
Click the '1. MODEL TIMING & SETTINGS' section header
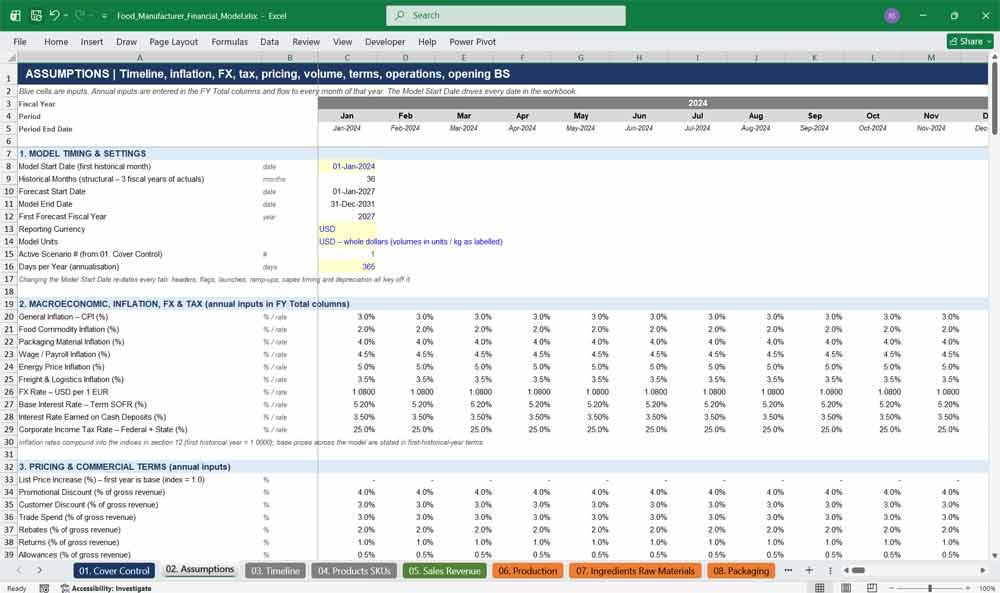[x=82, y=154]
